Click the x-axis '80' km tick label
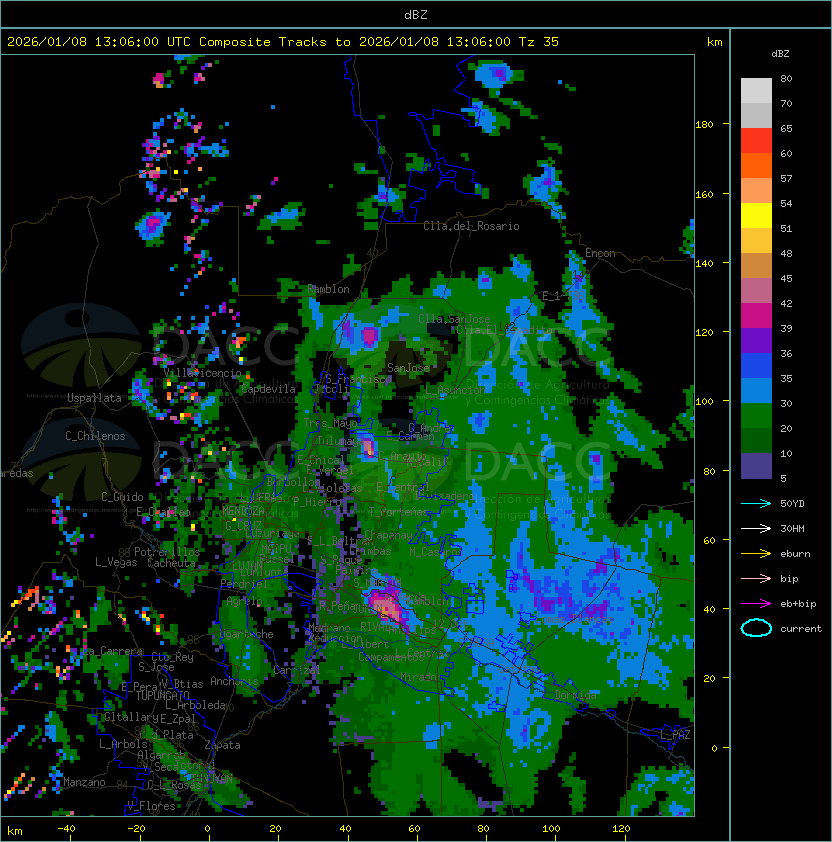This screenshot has height=842, width=832. (483, 829)
